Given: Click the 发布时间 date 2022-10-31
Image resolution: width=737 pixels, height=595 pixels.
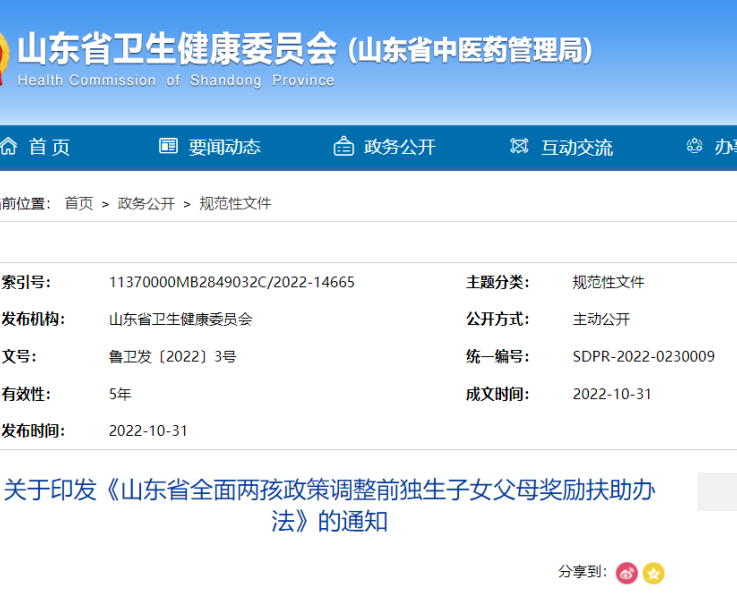Looking at the screenshot, I should [x=148, y=431].
